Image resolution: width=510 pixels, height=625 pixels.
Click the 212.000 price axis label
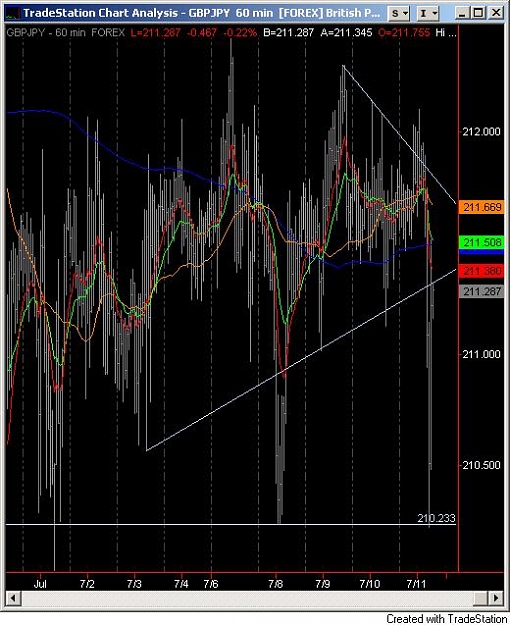point(481,132)
